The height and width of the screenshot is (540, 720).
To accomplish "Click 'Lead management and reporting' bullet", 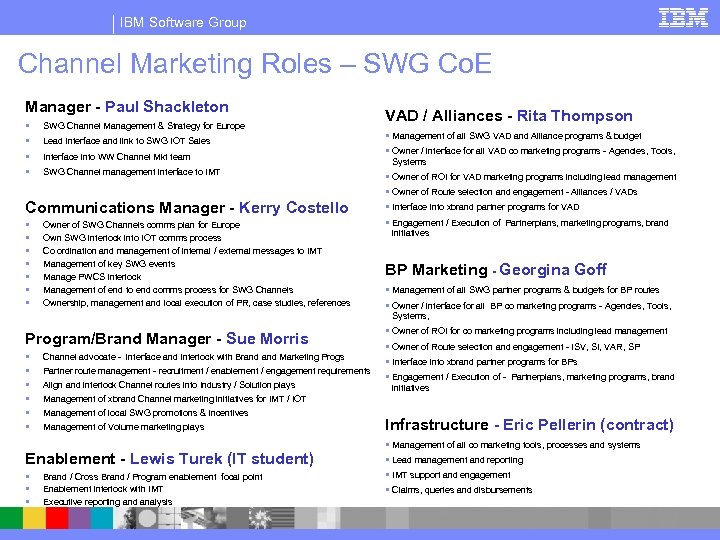I will tap(457, 460).
